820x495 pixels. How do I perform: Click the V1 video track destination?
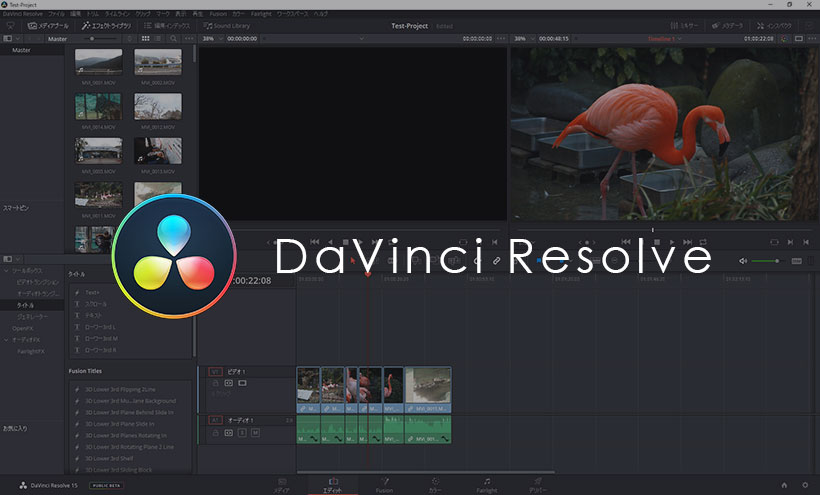coord(215,372)
